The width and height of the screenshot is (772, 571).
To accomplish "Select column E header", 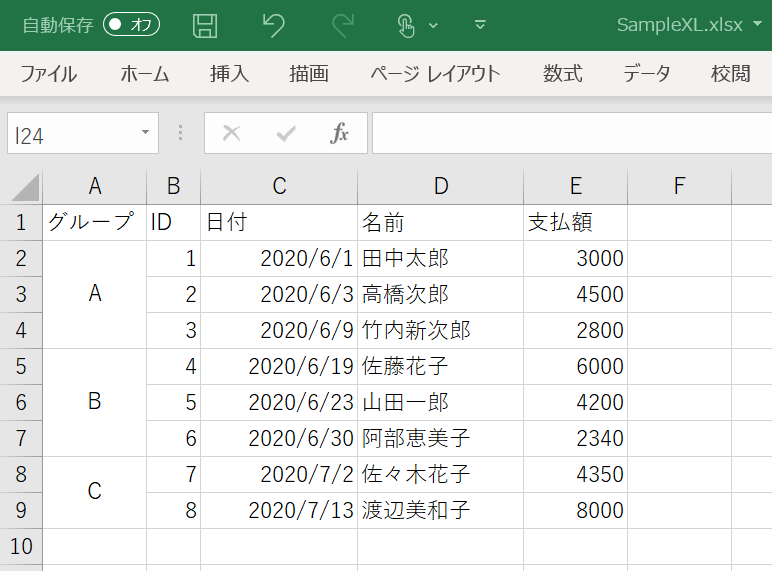I will click(575, 187).
